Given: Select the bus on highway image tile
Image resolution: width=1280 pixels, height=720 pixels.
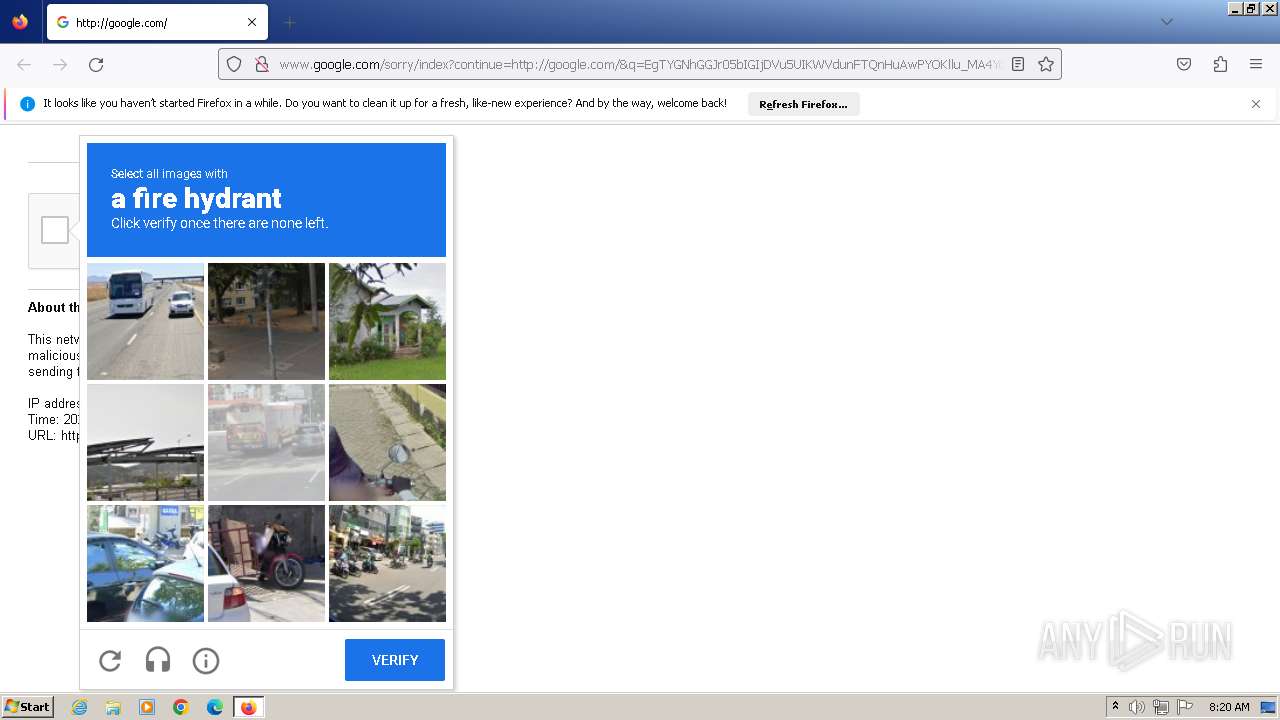Looking at the screenshot, I should coord(145,321).
